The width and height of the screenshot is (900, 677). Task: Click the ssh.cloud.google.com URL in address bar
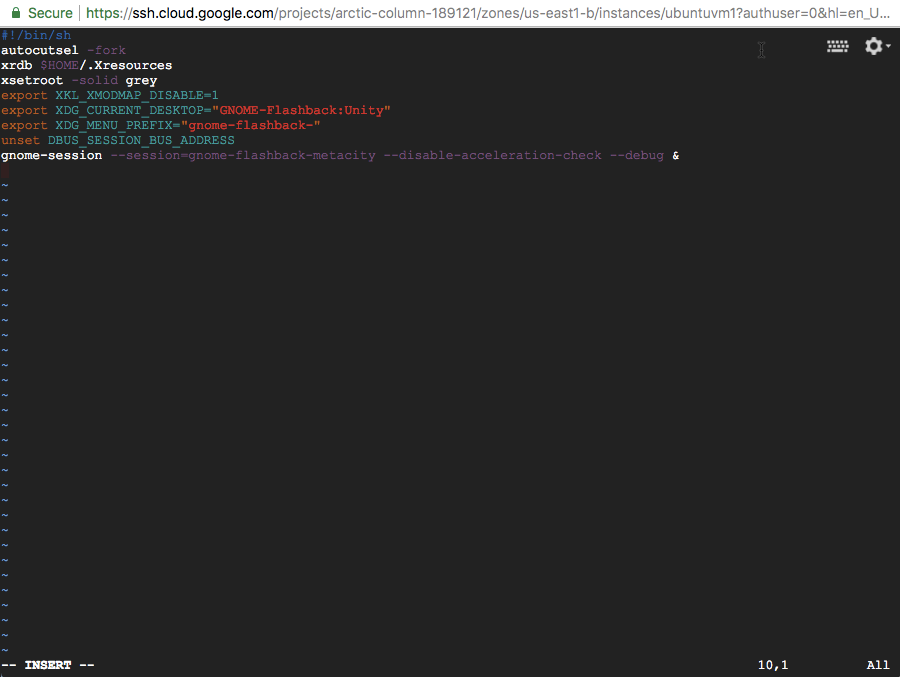486,13
